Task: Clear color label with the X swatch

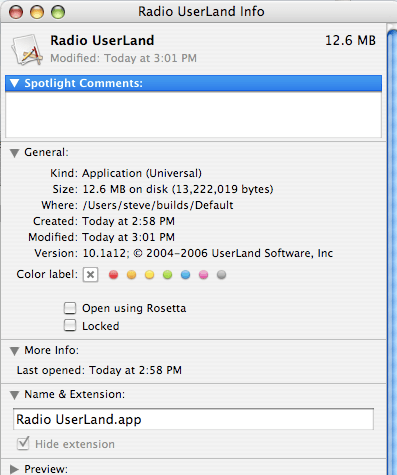Action: 90,275
